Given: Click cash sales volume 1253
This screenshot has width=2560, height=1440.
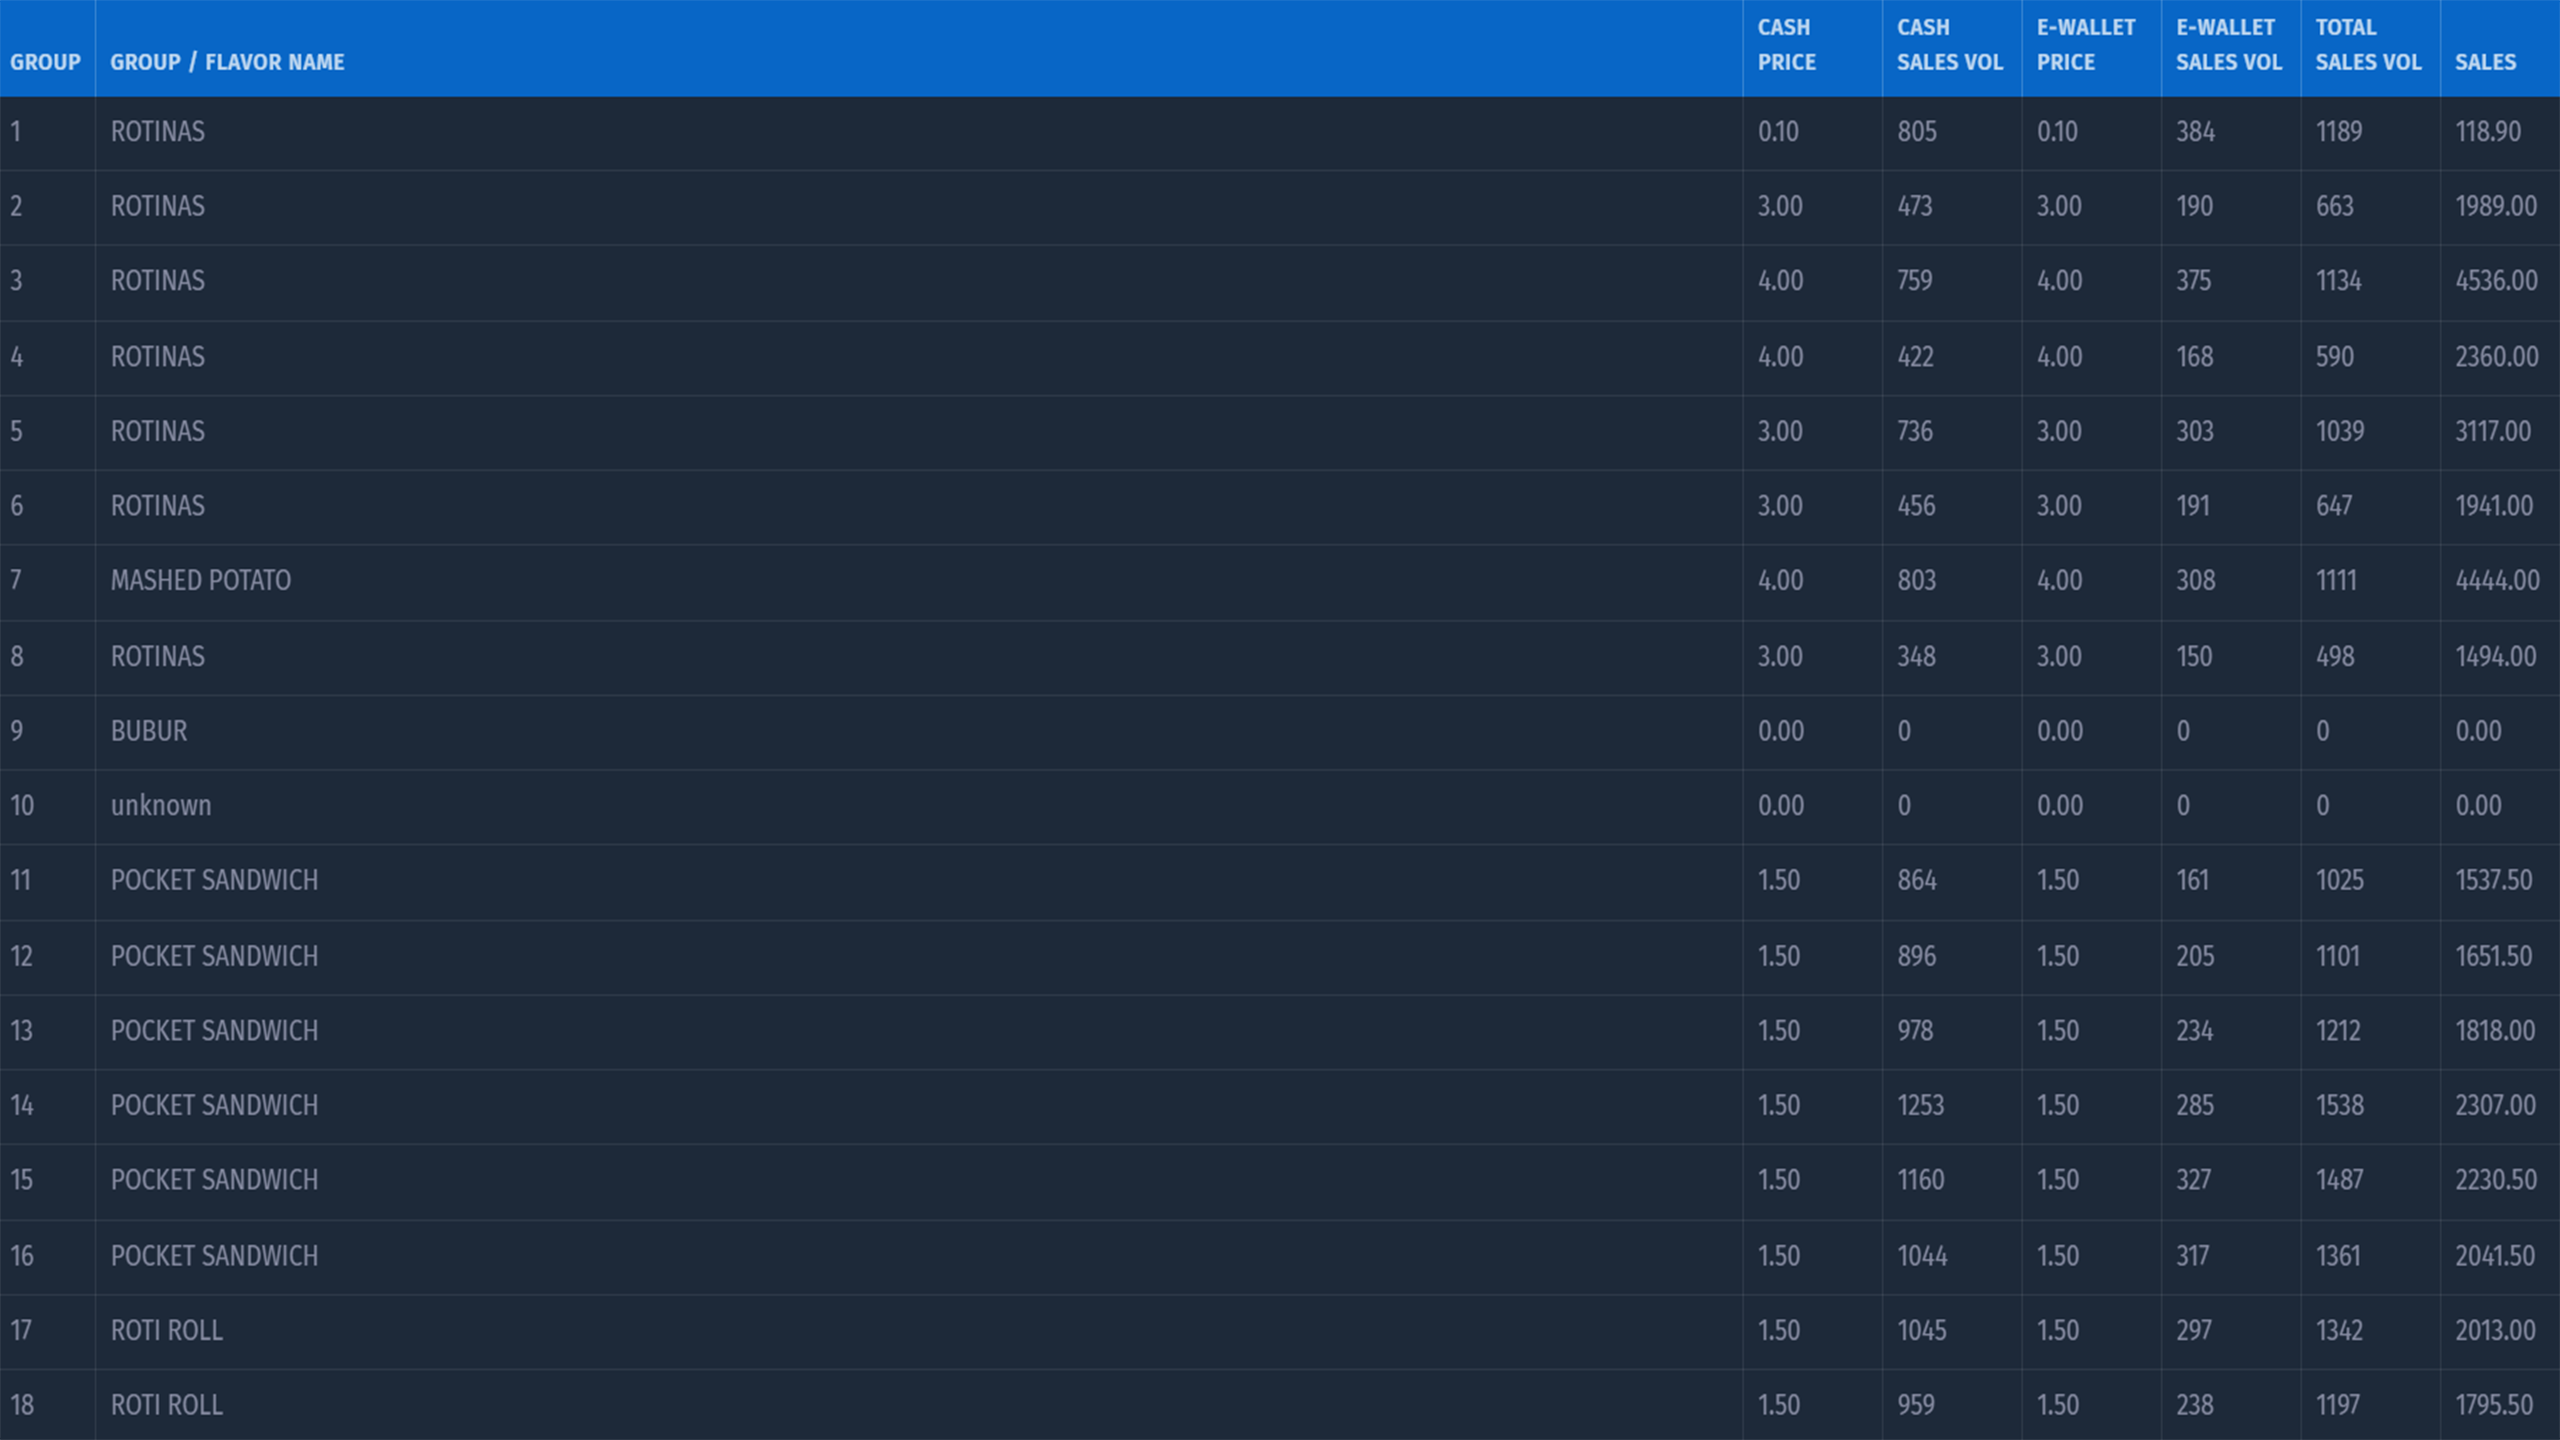Looking at the screenshot, I should [x=1921, y=1105].
